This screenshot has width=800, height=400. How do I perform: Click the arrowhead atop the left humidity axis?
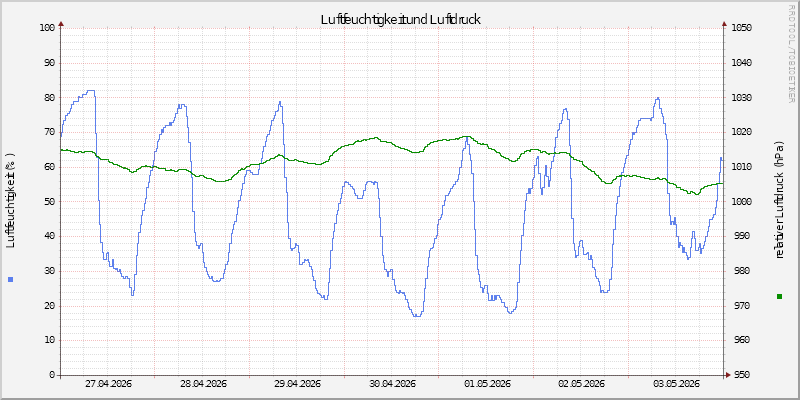[x=61, y=23]
